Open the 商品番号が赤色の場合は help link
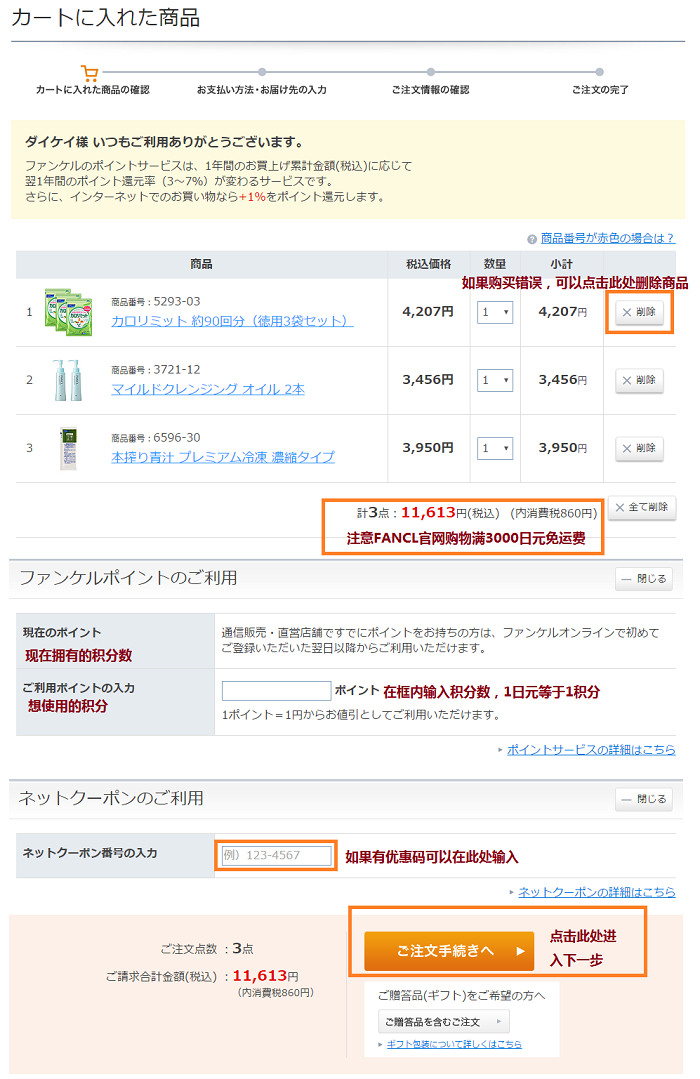 click(607, 238)
